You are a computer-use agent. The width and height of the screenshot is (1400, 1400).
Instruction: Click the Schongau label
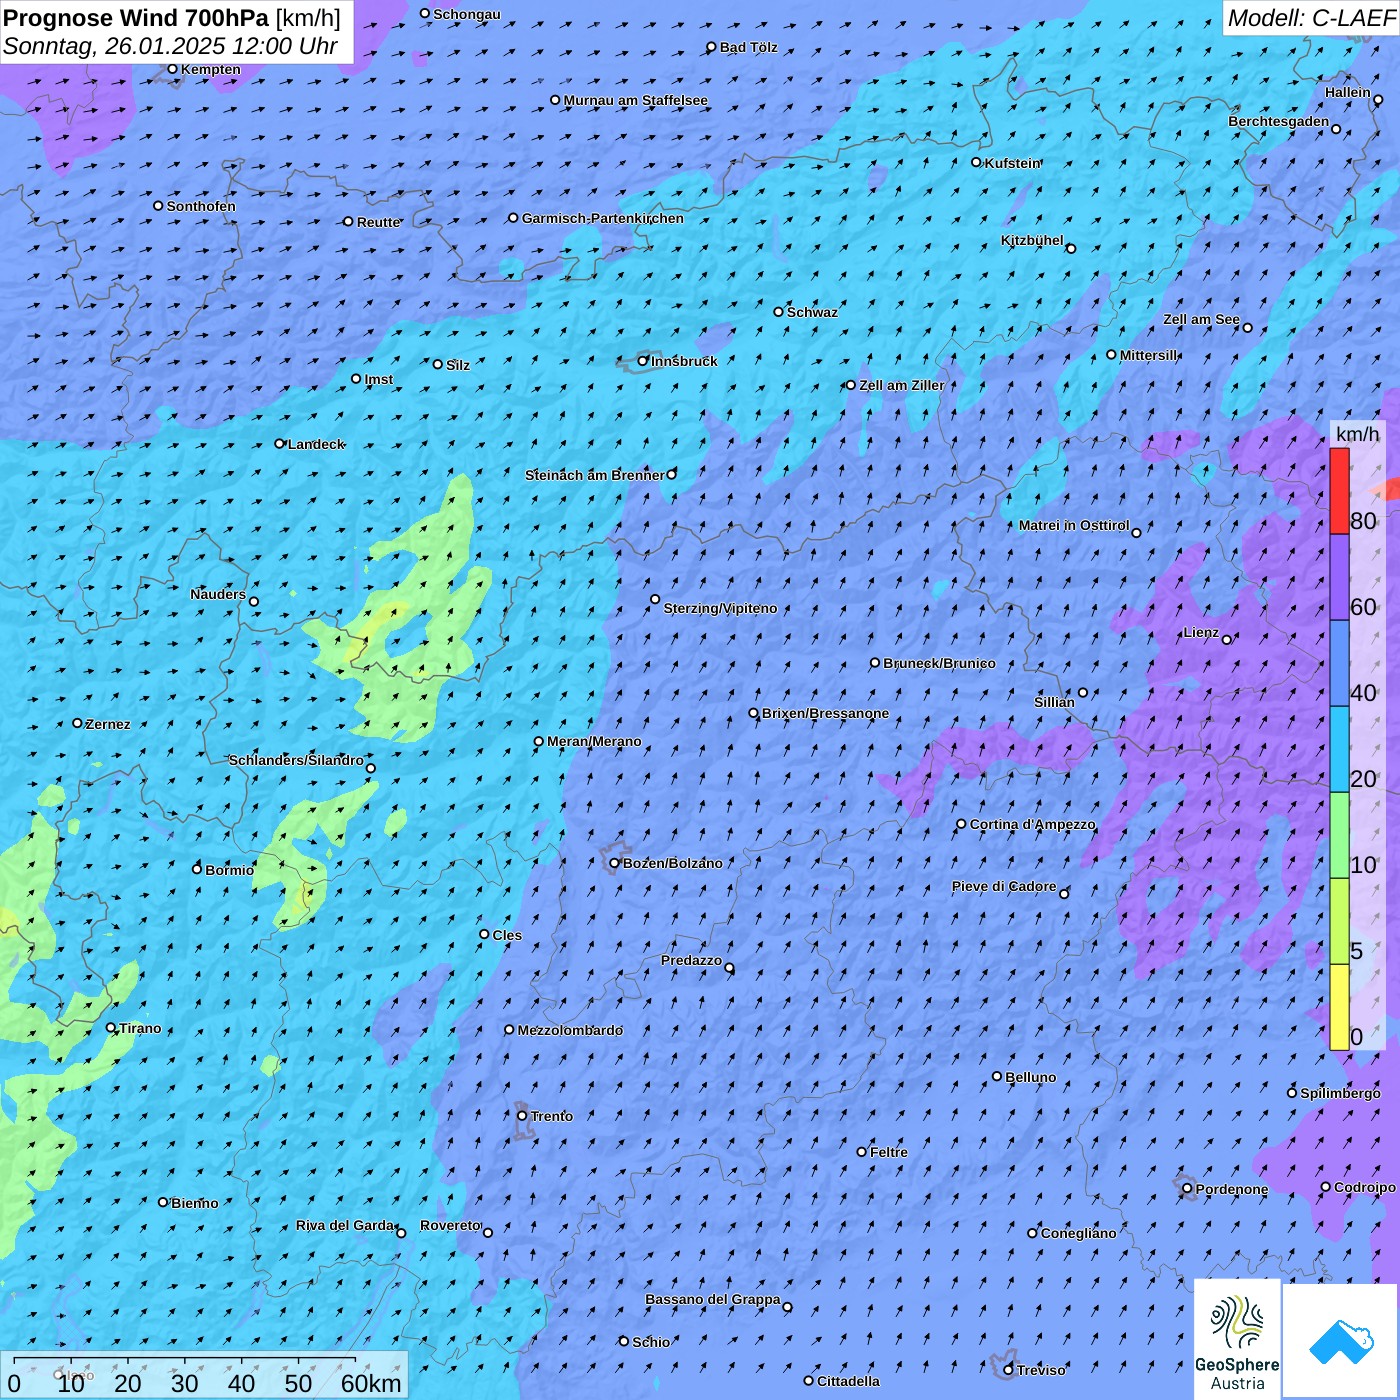(467, 14)
